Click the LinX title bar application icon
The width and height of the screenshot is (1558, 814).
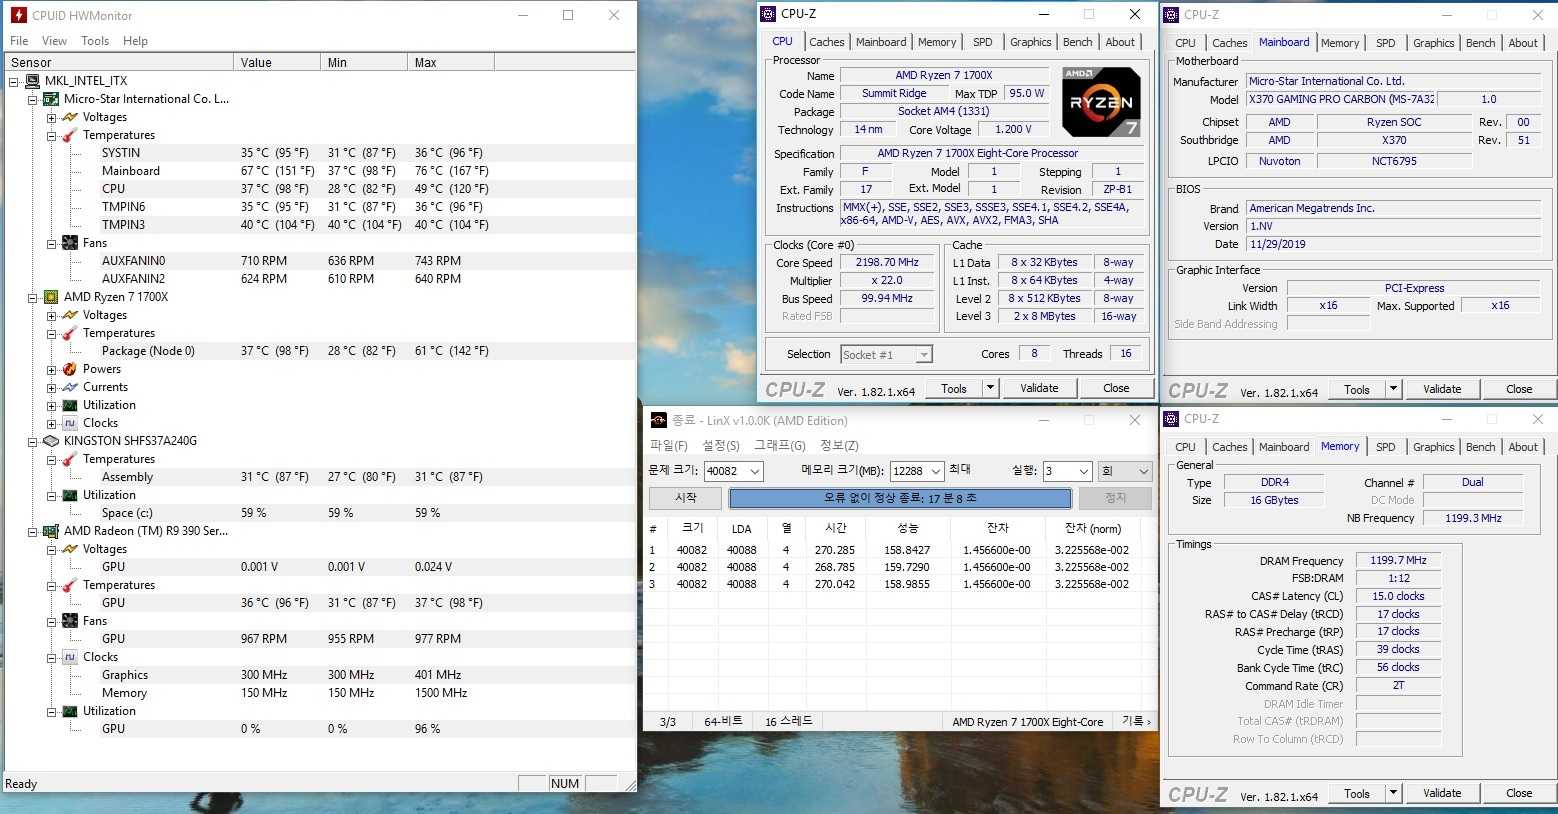click(x=658, y=421)
